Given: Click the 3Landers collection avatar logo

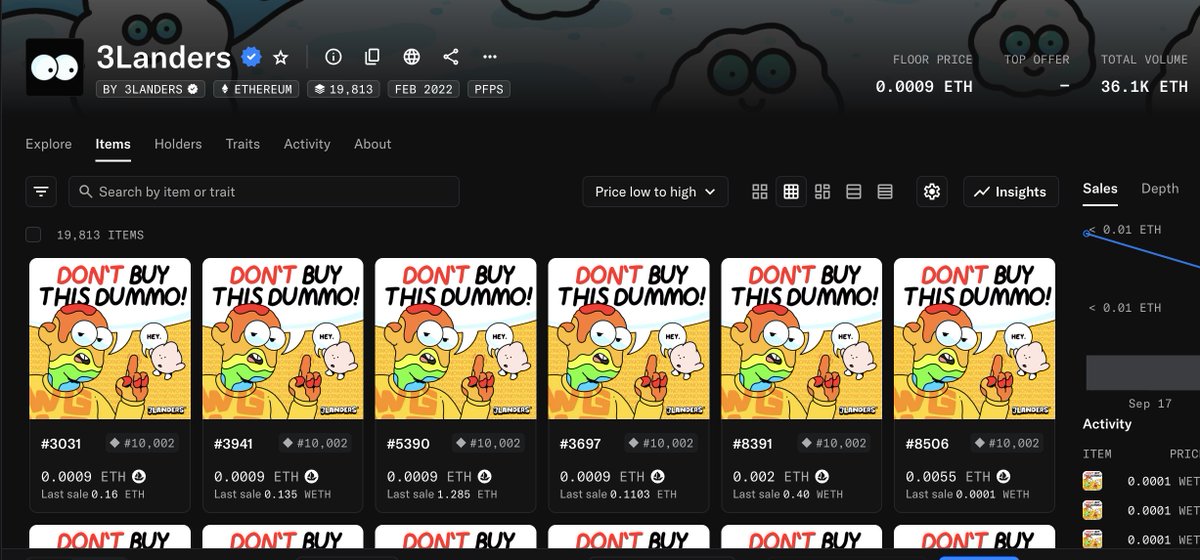Looking at the screenshot, I should pos(54,67).
